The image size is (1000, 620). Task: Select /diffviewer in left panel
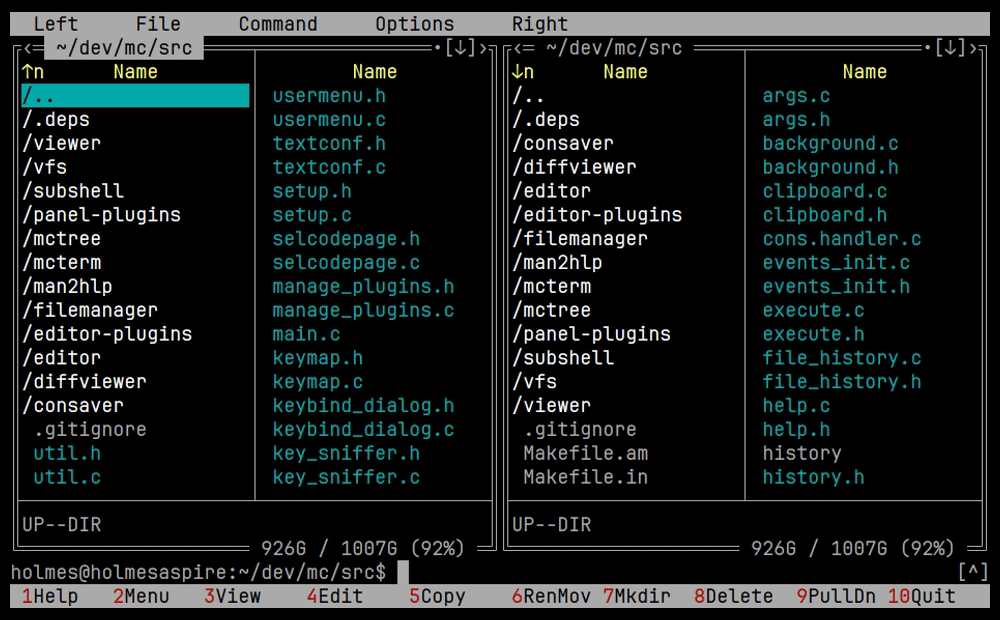click(84, 381)
